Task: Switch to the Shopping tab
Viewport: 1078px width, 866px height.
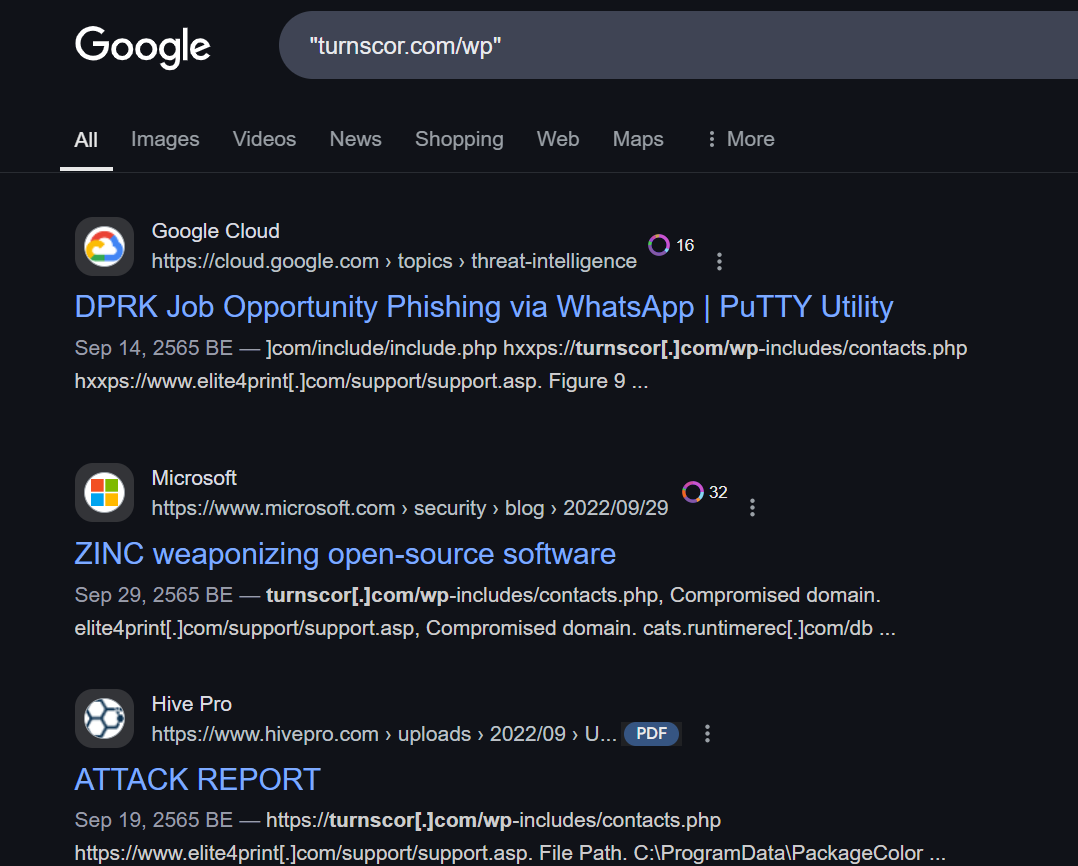Action: 459,140
